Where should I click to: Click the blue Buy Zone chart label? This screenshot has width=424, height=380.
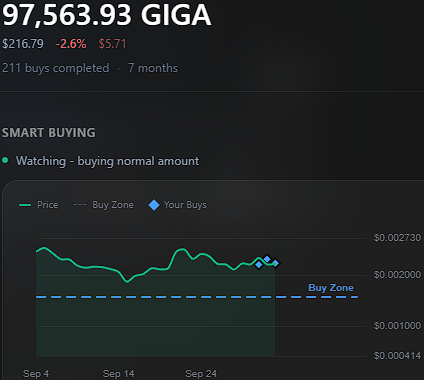(331, 288)
